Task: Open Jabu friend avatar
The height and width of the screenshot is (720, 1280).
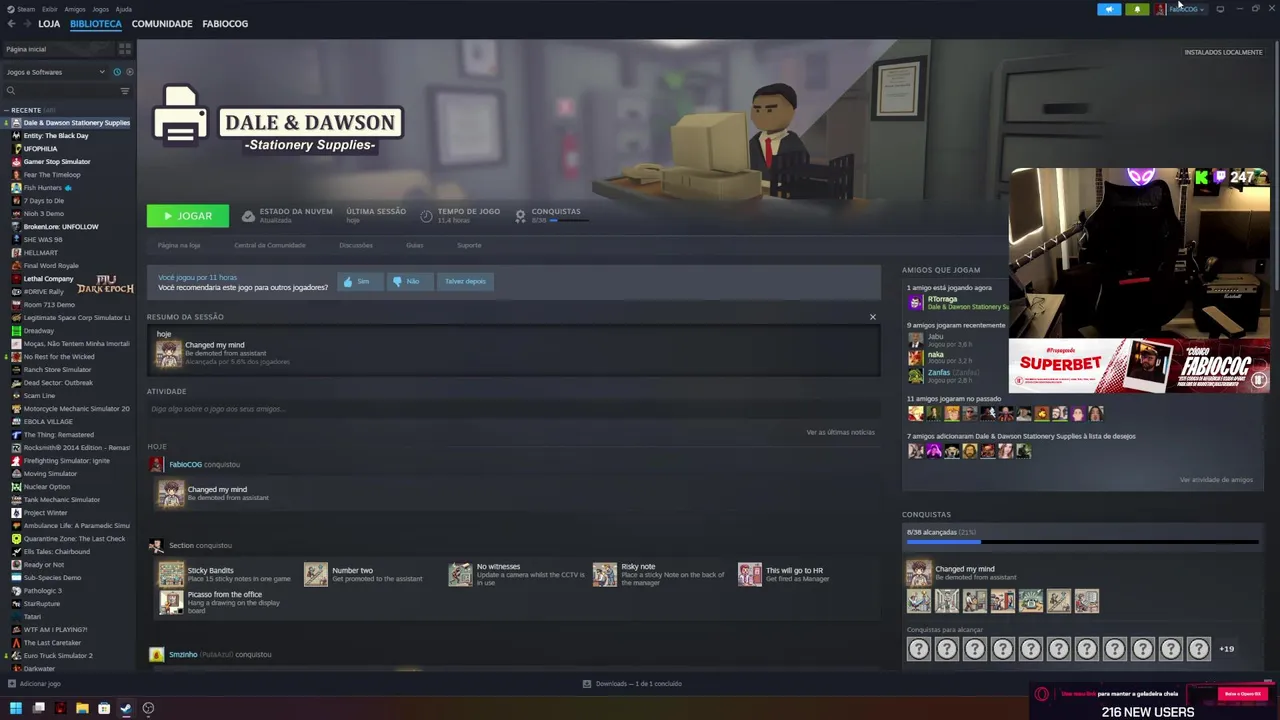Action: 915,340
